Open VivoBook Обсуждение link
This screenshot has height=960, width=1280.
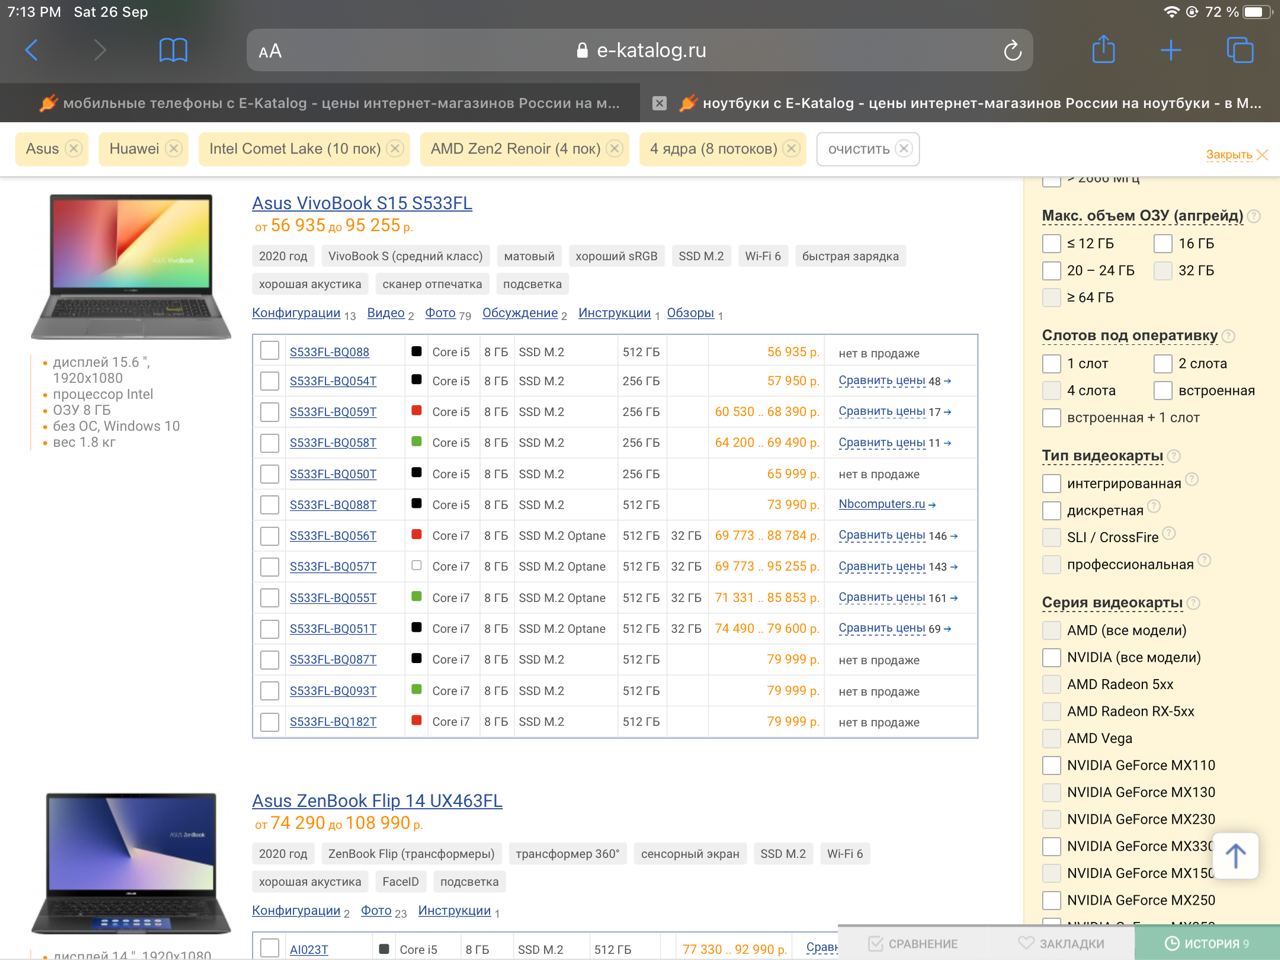(520, 313)
